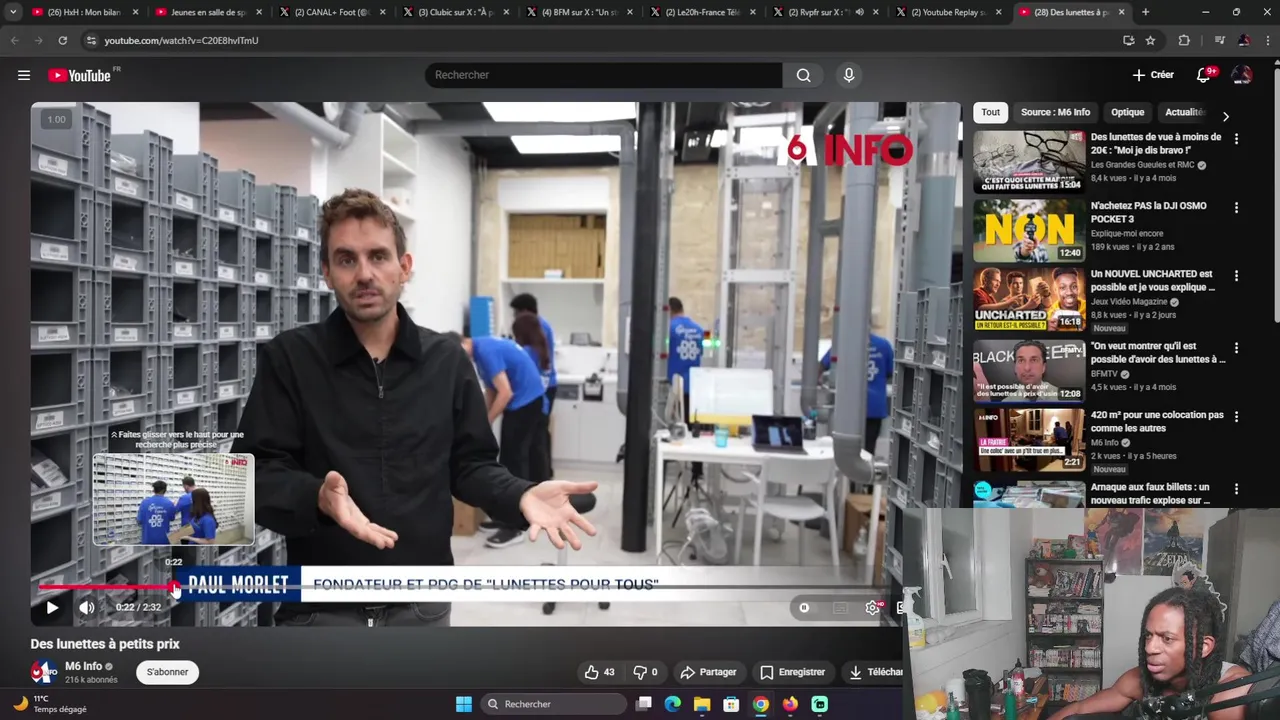The width and height of the screenshot is (1280, 720).
Task: Select the Optique filter chip
Action: click(x=1127, y=112)
